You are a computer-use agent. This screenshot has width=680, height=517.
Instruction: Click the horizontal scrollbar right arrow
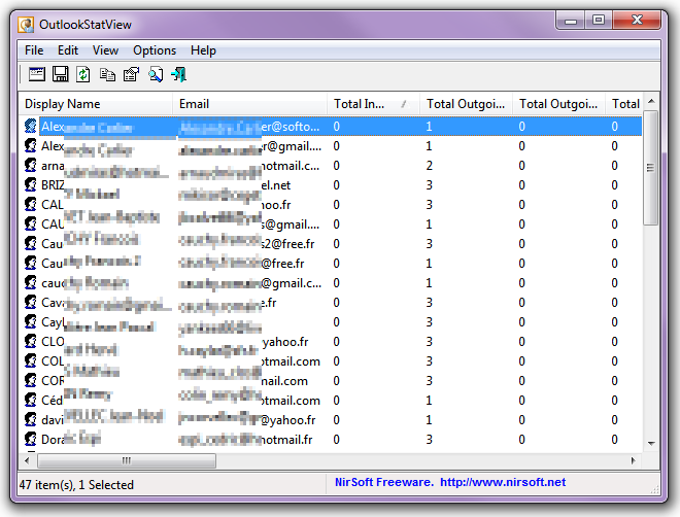pos(634,460)
